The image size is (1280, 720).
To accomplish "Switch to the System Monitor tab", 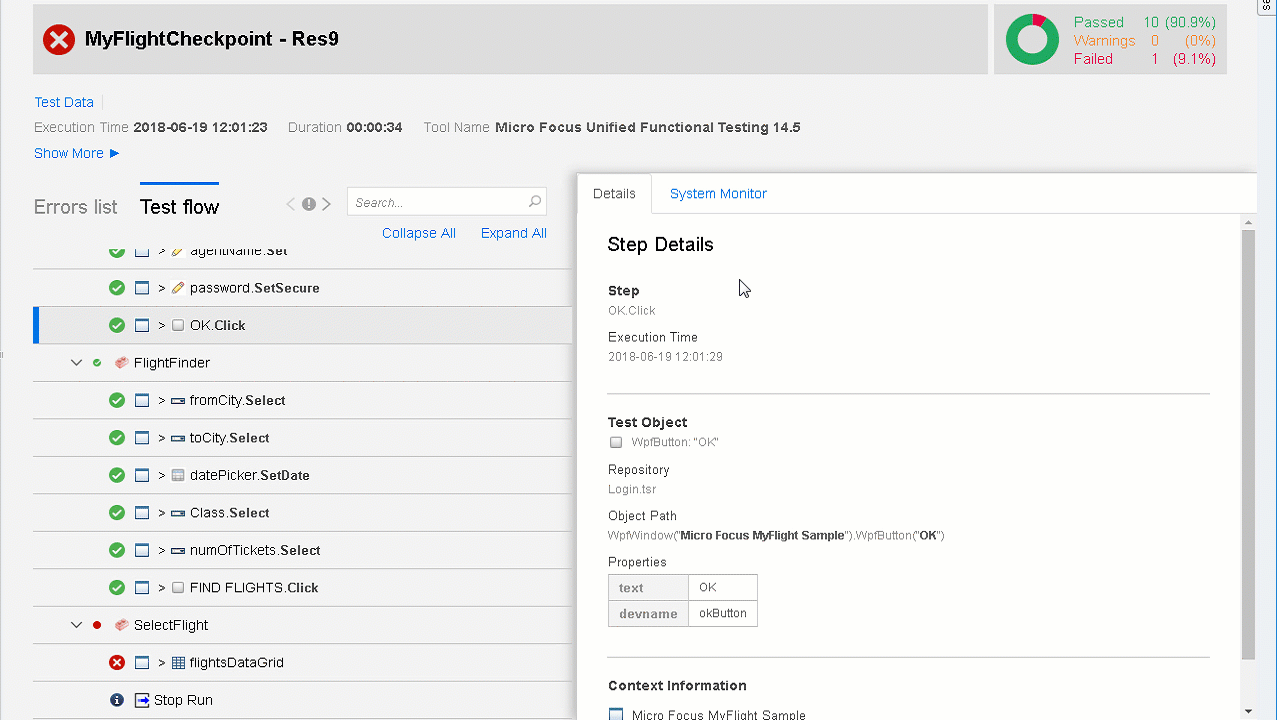I will click(718, 194).
